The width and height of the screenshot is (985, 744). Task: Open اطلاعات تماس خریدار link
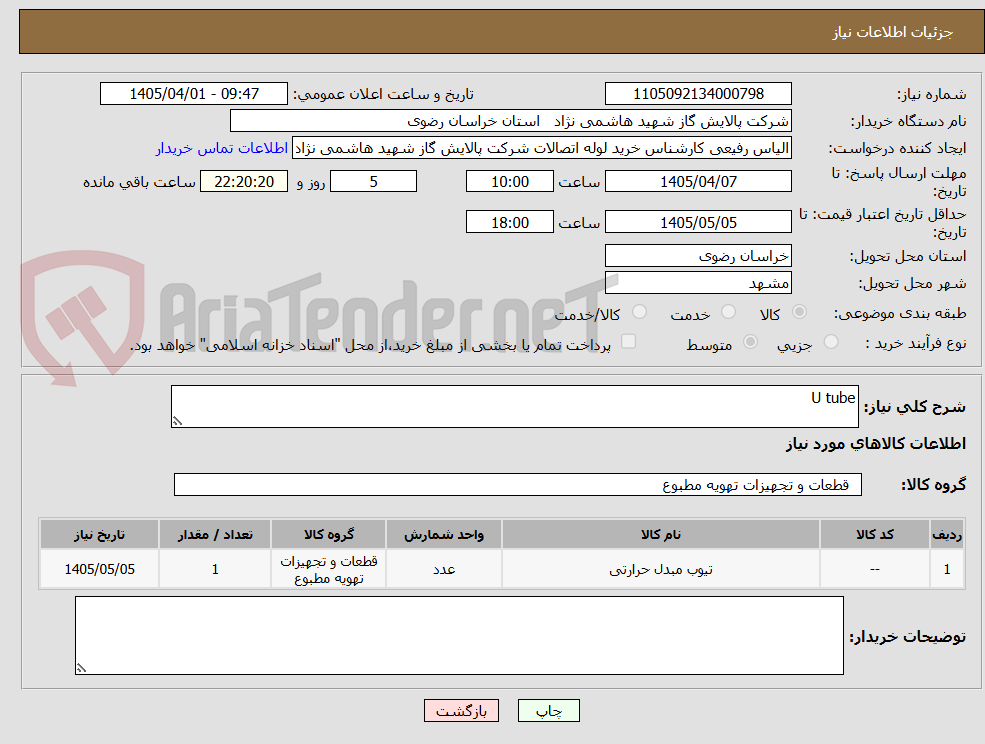(x=222, y=148)
